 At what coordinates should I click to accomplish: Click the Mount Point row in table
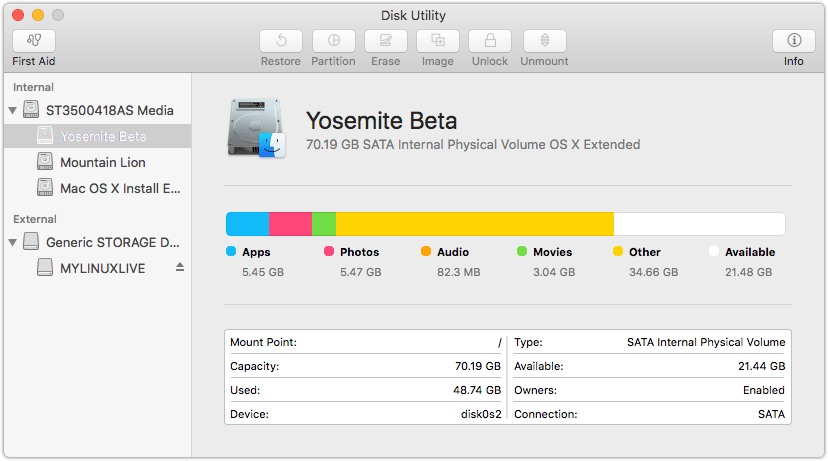(365, 342)
